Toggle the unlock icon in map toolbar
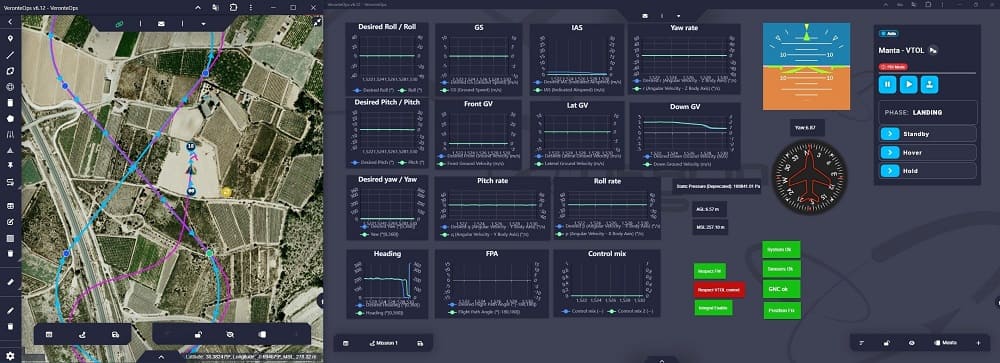Screen dimensions: 1000x363 coord(198,334)
